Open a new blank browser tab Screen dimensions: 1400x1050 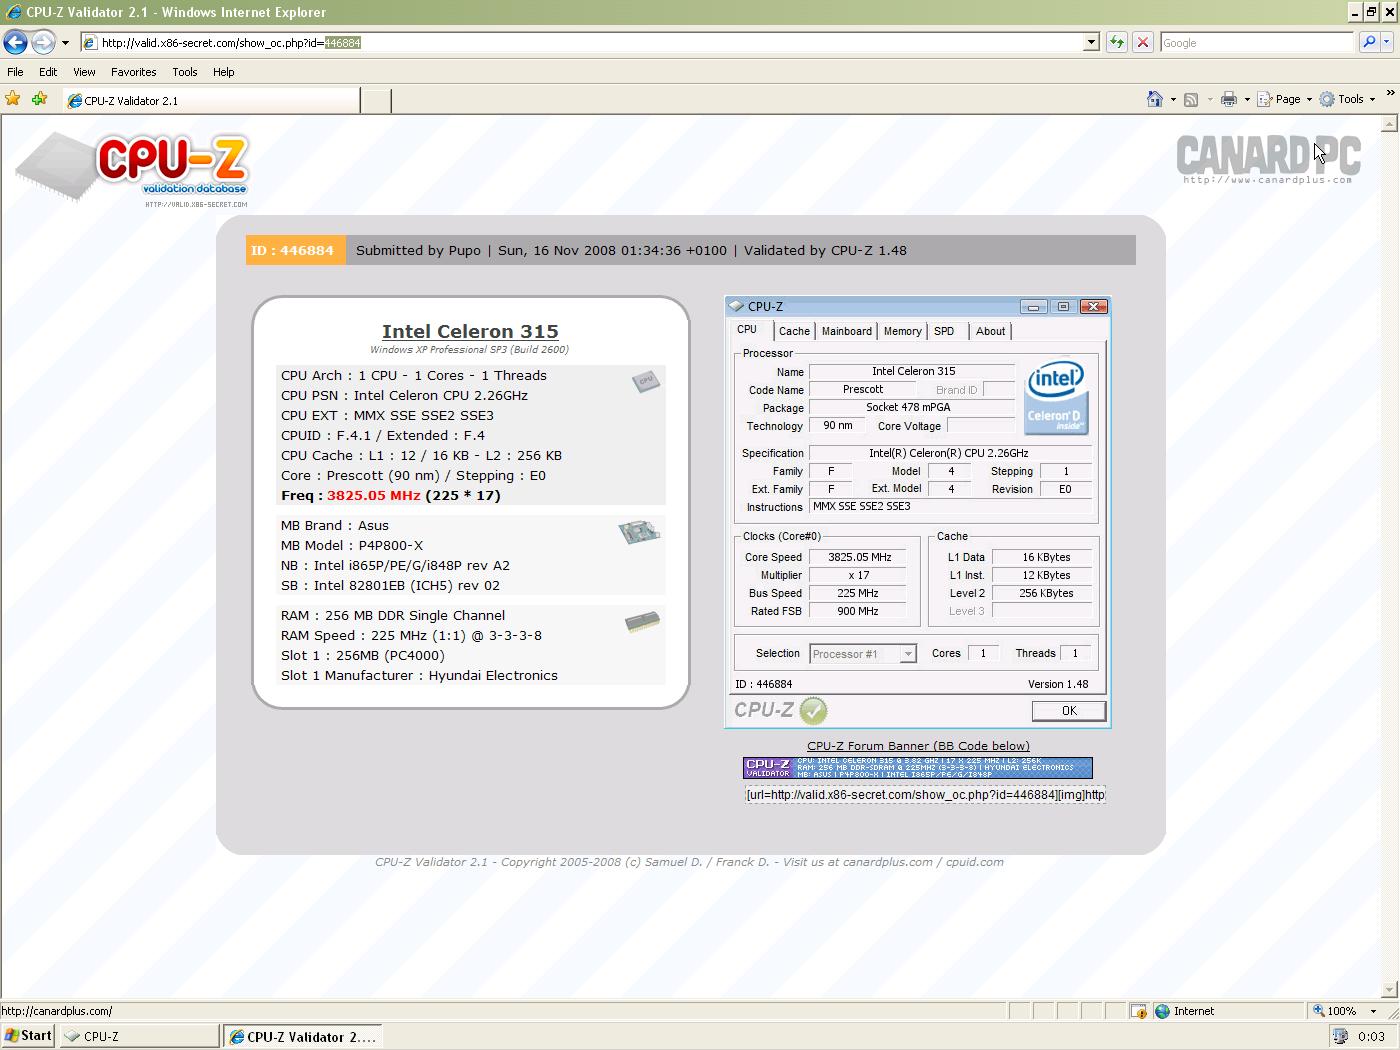[x=375, y=100]
